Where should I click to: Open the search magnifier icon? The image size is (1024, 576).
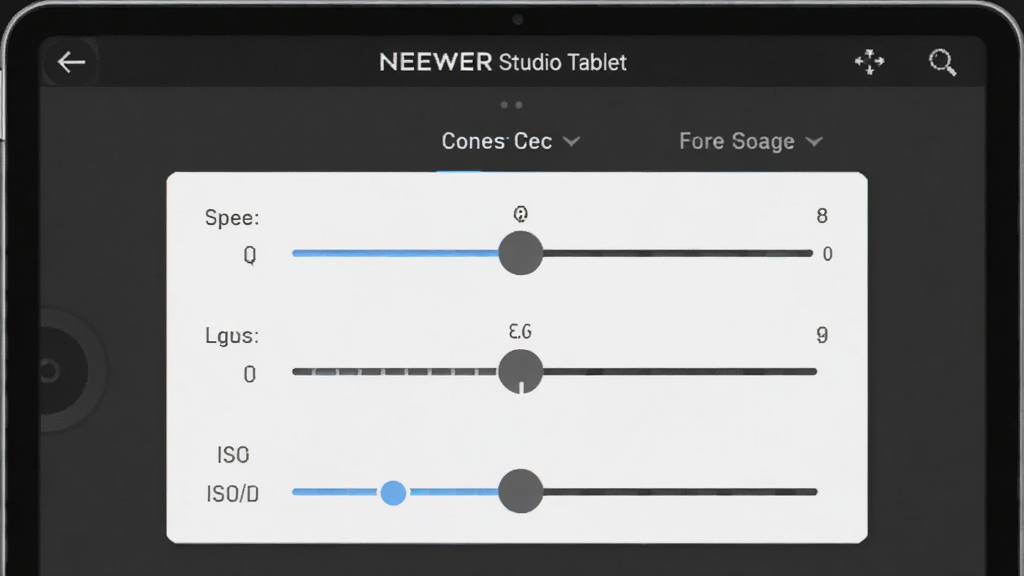(x=942, y=62)
